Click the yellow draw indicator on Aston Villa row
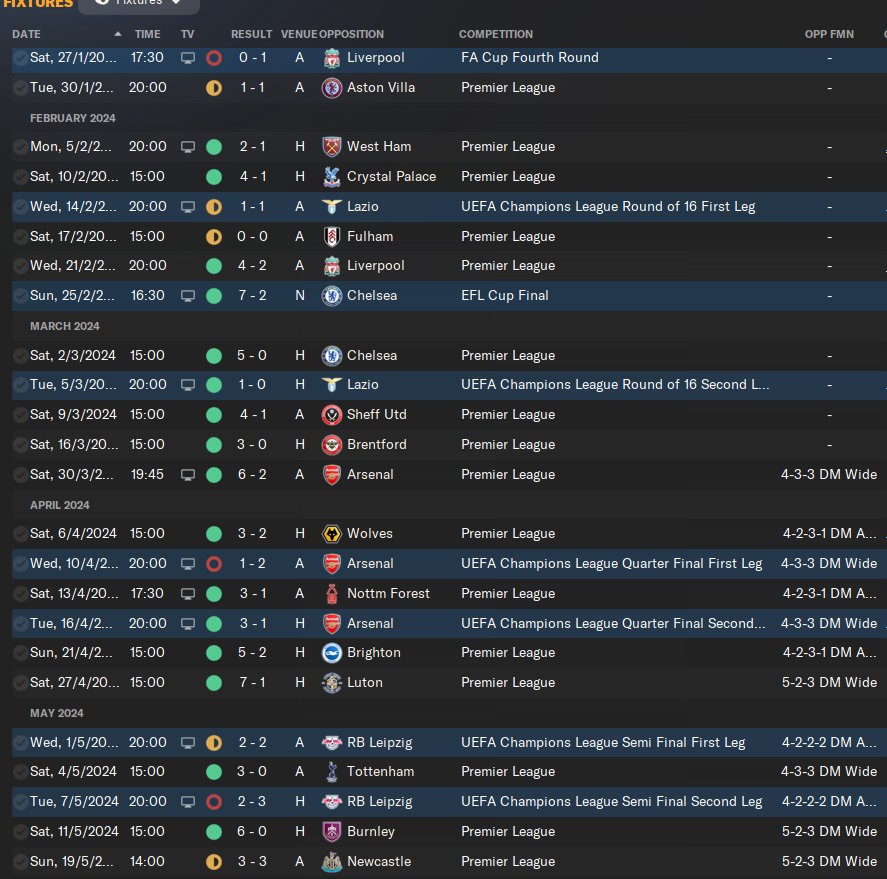Image resolution: width=887 pixels, height=879 pixels. pyautogui.click(x=214, y=88)
